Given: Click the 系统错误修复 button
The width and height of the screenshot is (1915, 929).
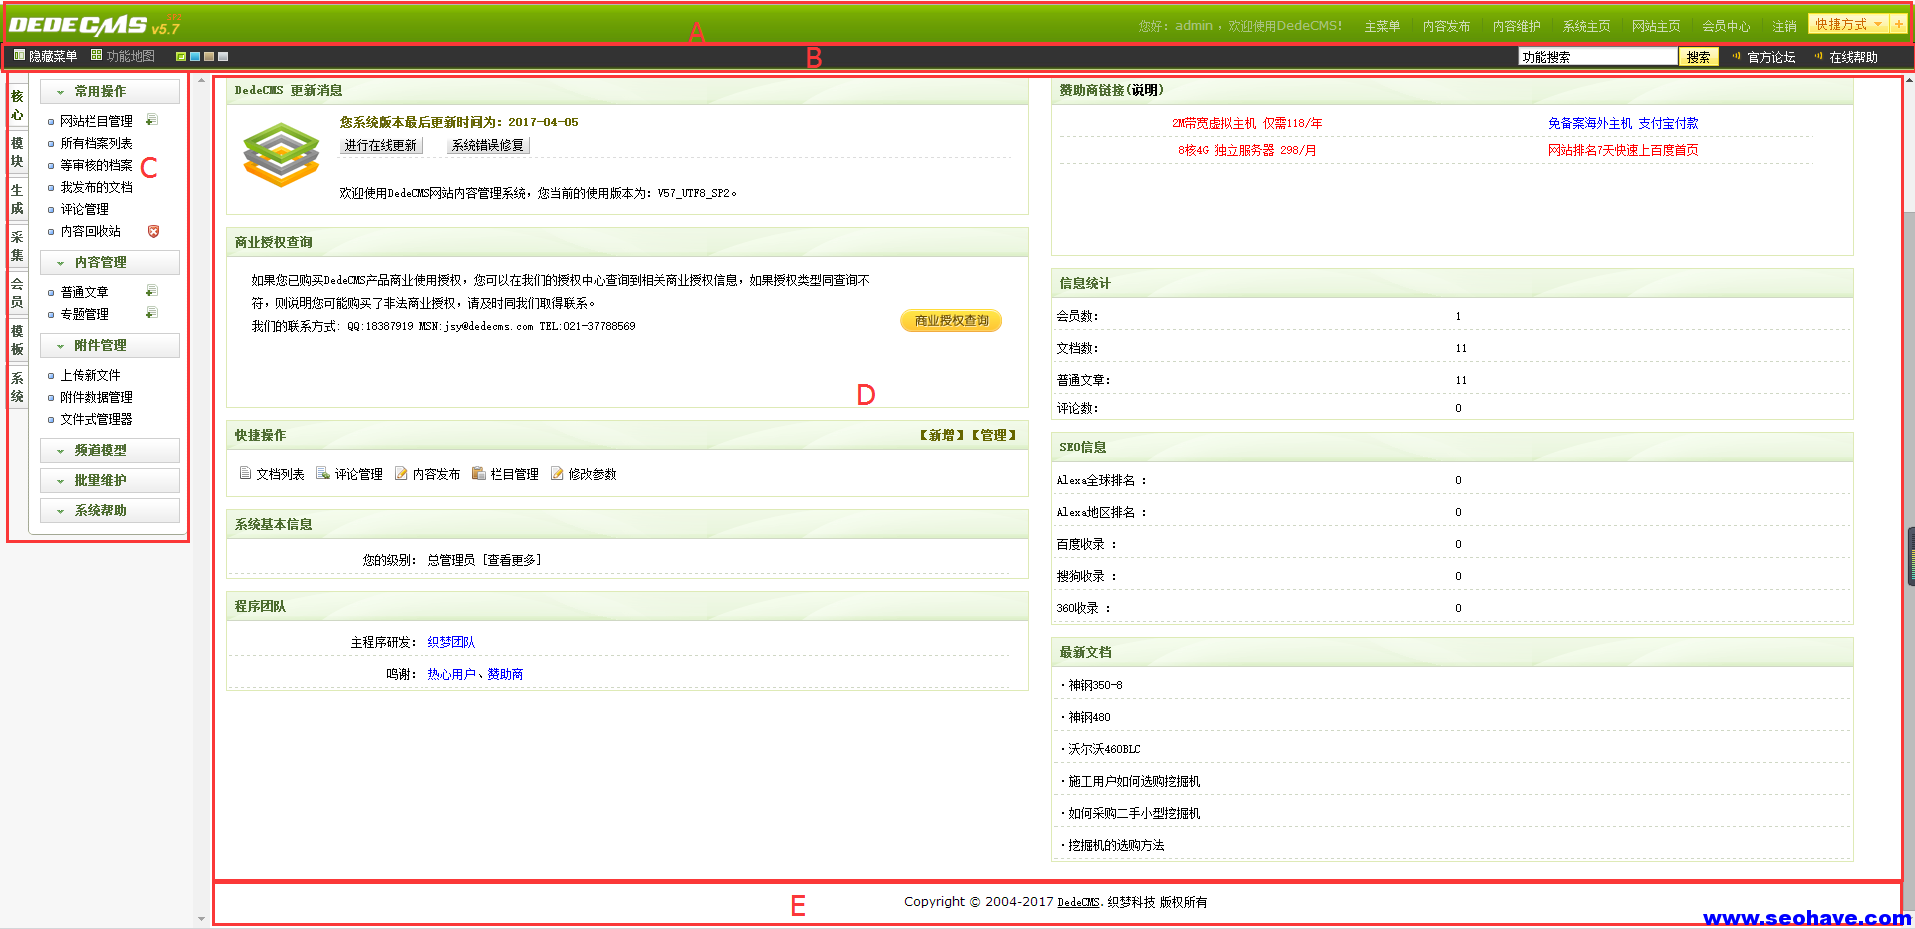Looking at the screenshot, I should [x=488, y=145].
